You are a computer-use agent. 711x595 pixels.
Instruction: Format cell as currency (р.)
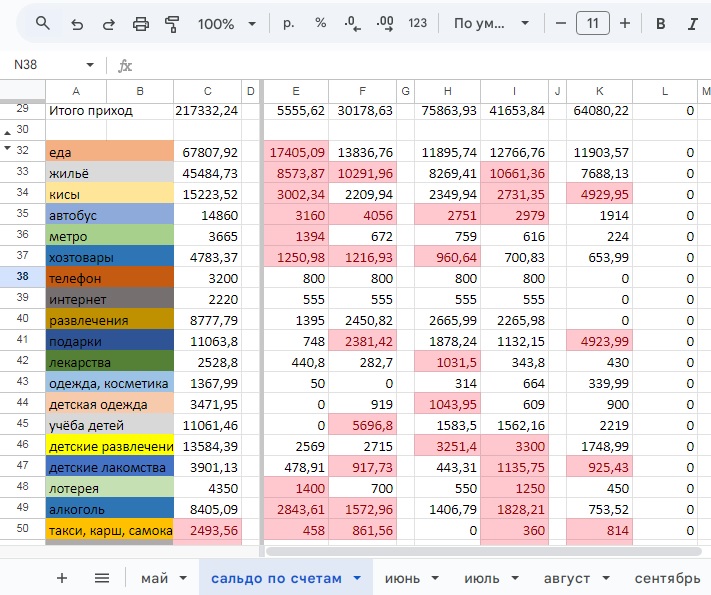(288, 23)
